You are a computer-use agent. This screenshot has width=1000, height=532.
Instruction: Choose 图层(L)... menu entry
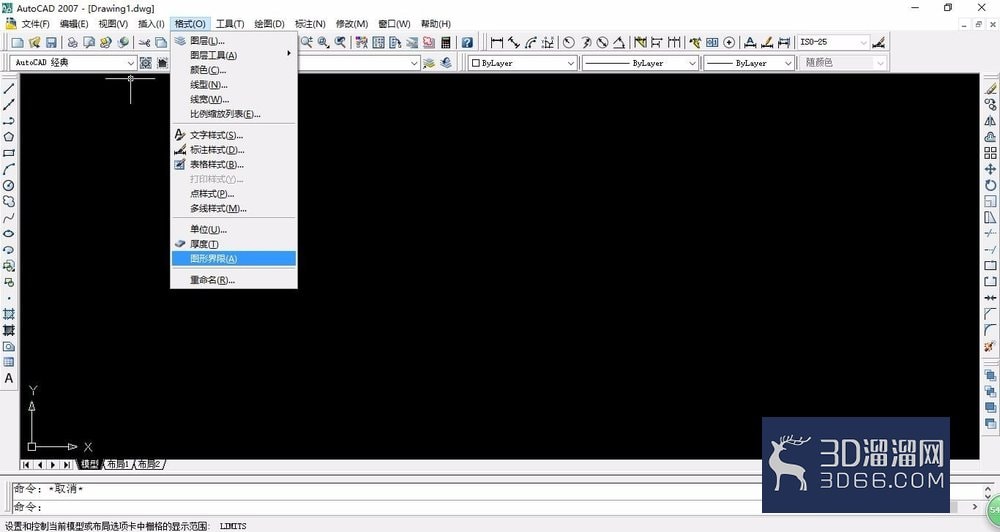click(x=233, y=40)
